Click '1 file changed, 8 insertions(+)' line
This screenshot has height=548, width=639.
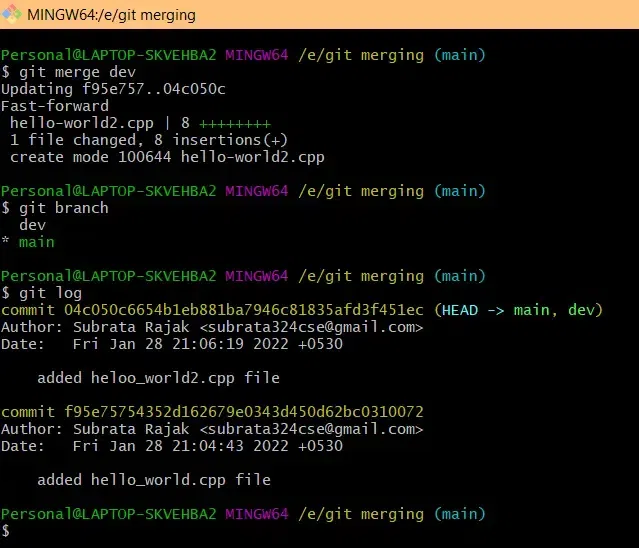(149, 140)
